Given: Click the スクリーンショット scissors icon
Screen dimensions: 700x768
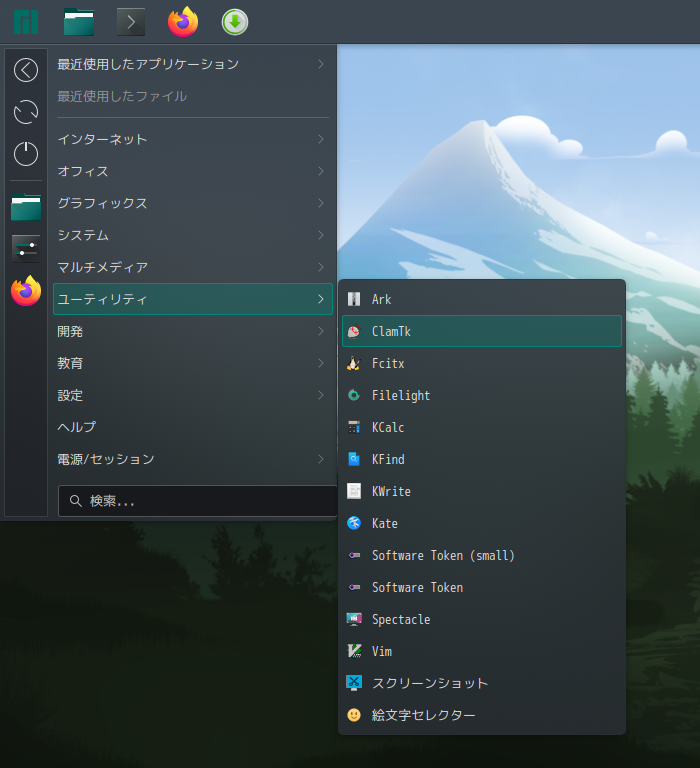Looking at the screenshot, I should [x=354, y=683].
